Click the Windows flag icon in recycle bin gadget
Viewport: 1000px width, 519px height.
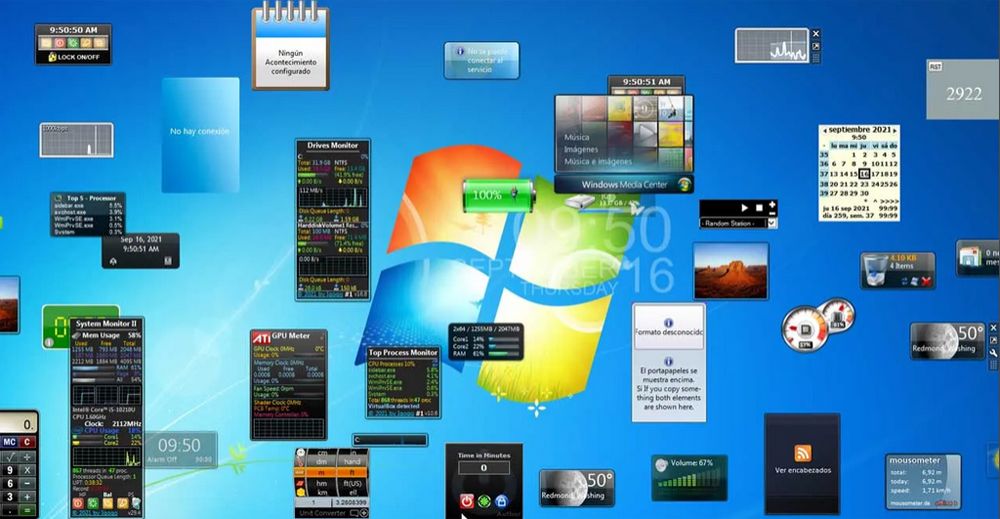tap(915, 281)
